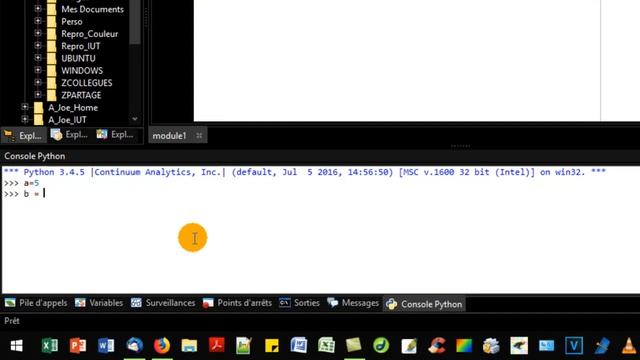Open the Sorties tab

point(299,303)
